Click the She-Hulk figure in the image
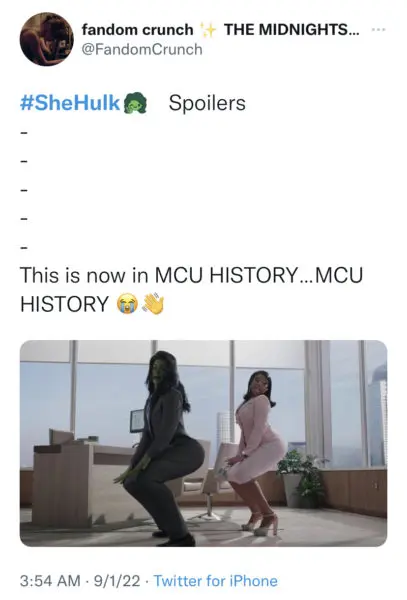The width and height of the screenshot is (407, 600). 161,448
